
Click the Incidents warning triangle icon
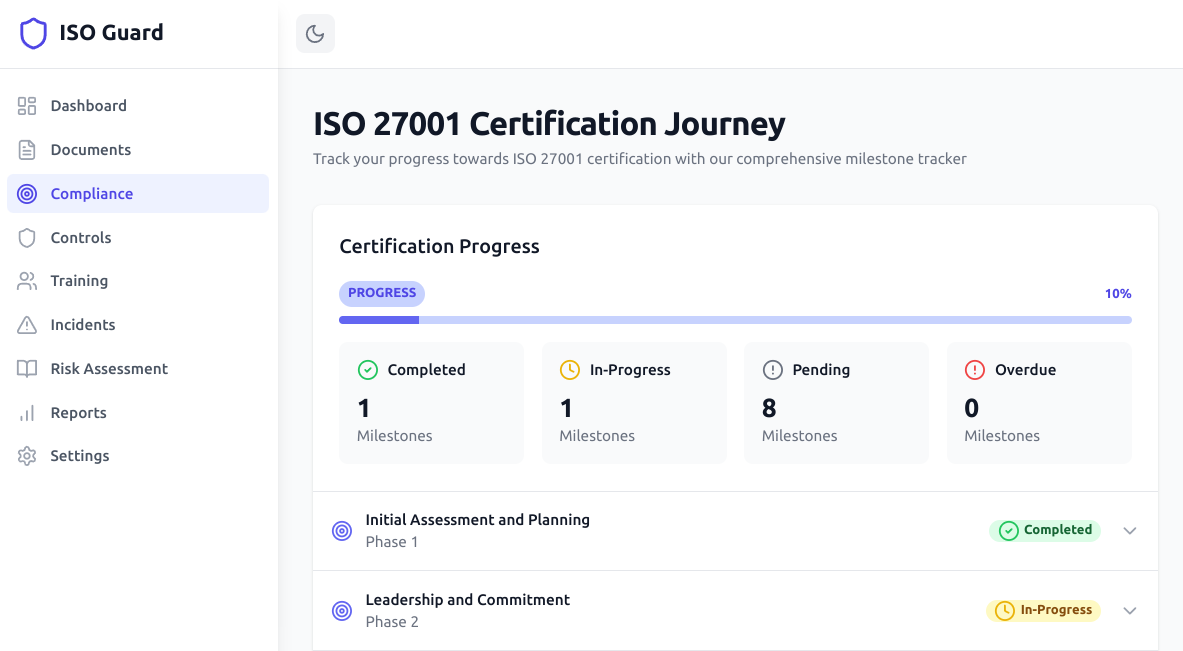coord(27,325)
